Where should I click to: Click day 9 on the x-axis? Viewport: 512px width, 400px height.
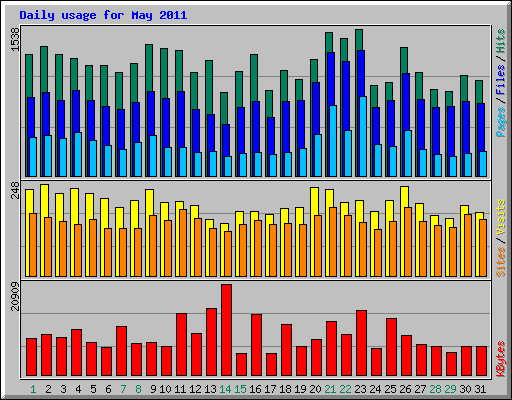click(153, 389)
